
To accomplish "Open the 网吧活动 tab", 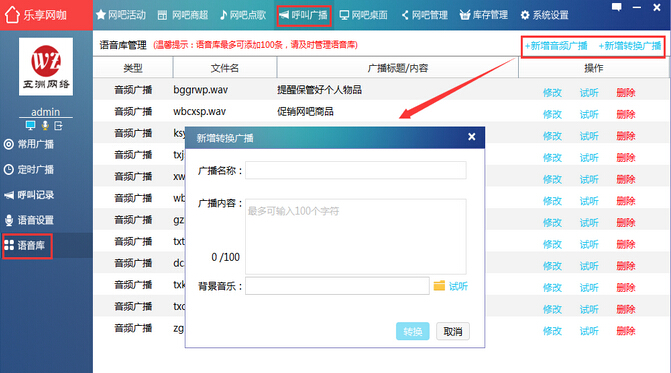I will (x=121, y=15).
